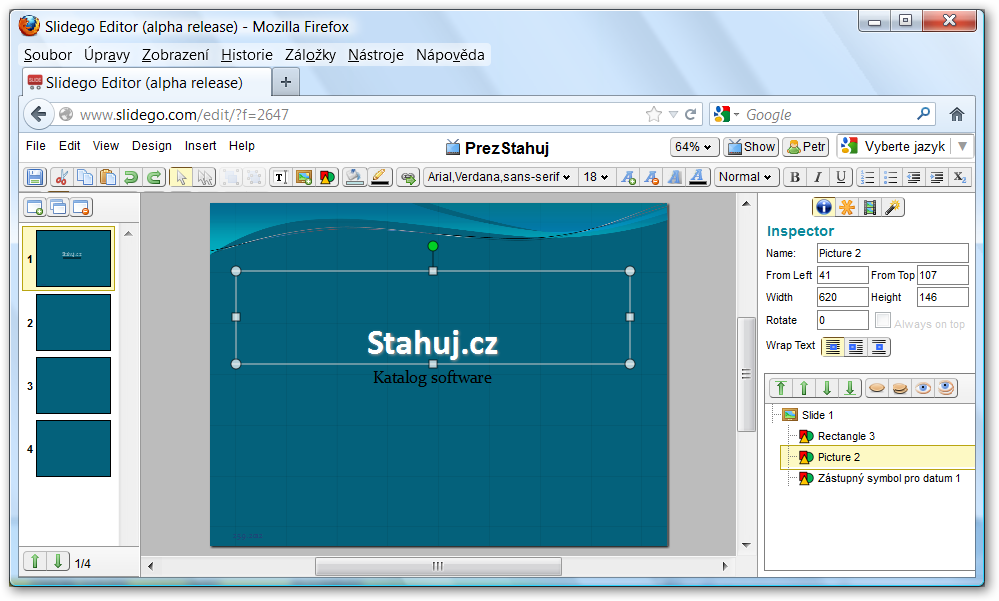Viewport: 999px width, 601px height.
Task: Start the slideshow with the Show button
Action: pos(751,147)
